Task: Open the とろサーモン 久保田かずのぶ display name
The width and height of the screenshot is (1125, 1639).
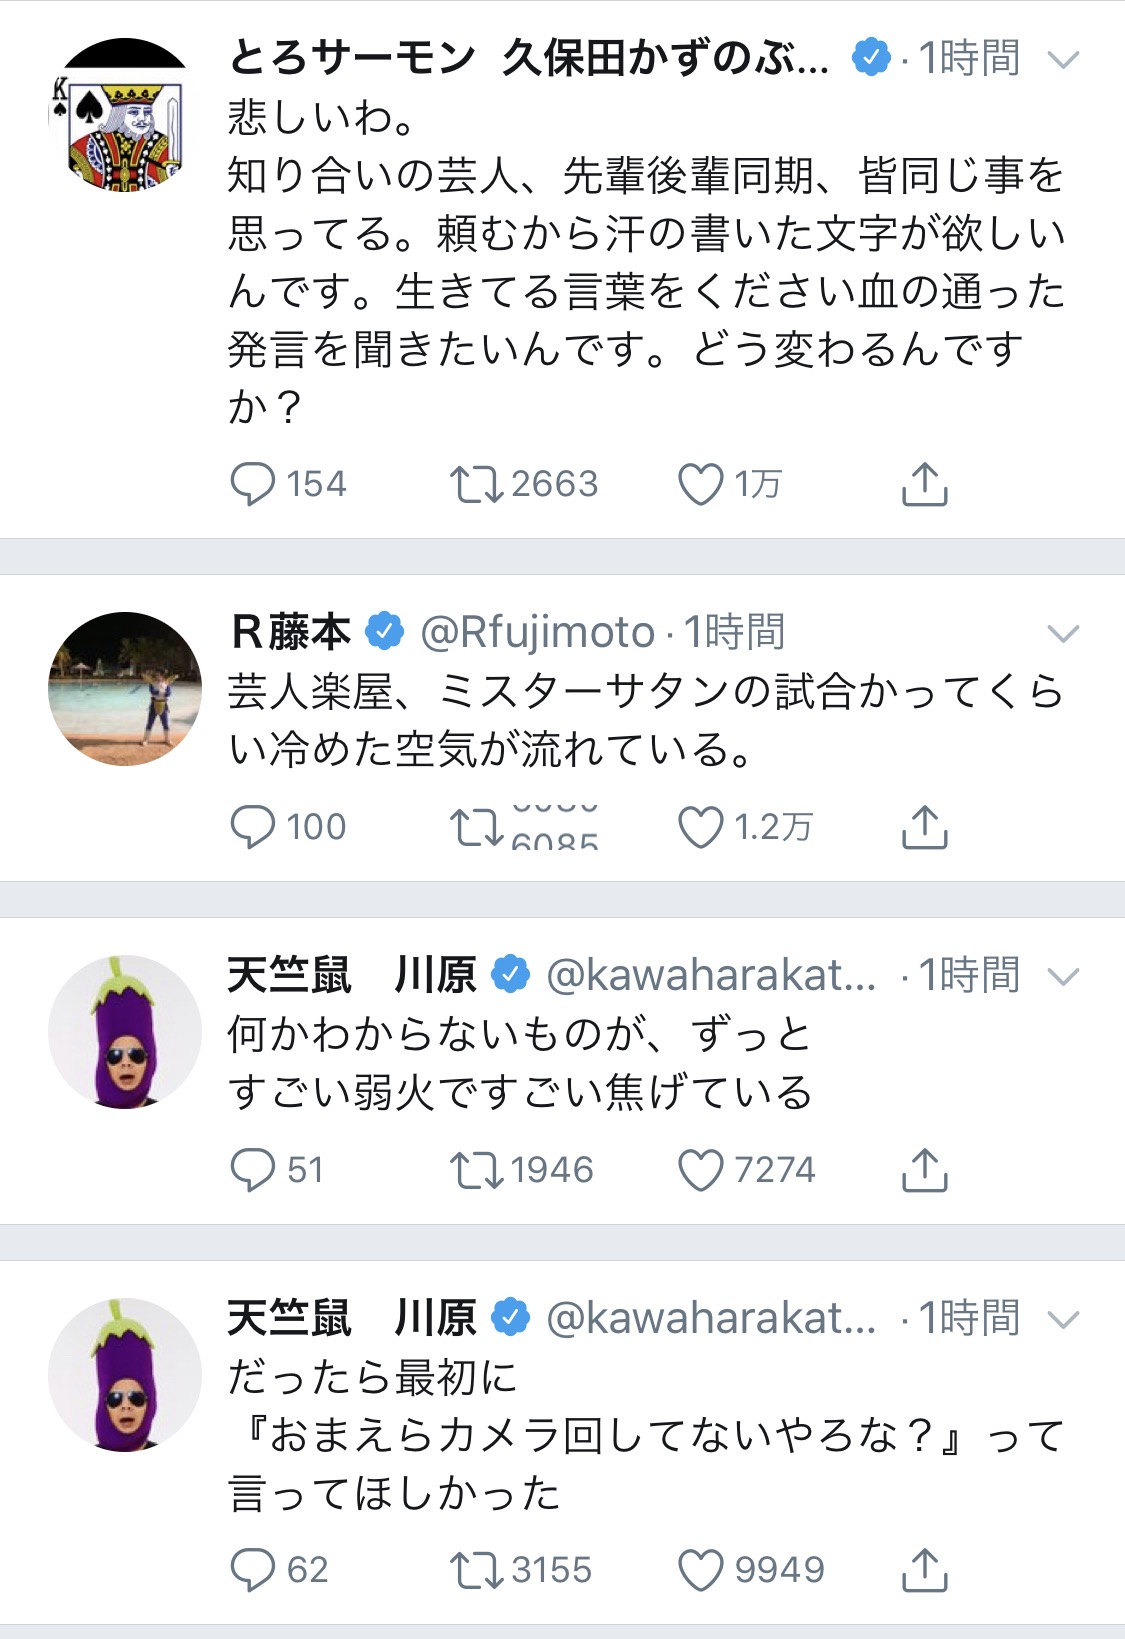Action: click(529, 59)
